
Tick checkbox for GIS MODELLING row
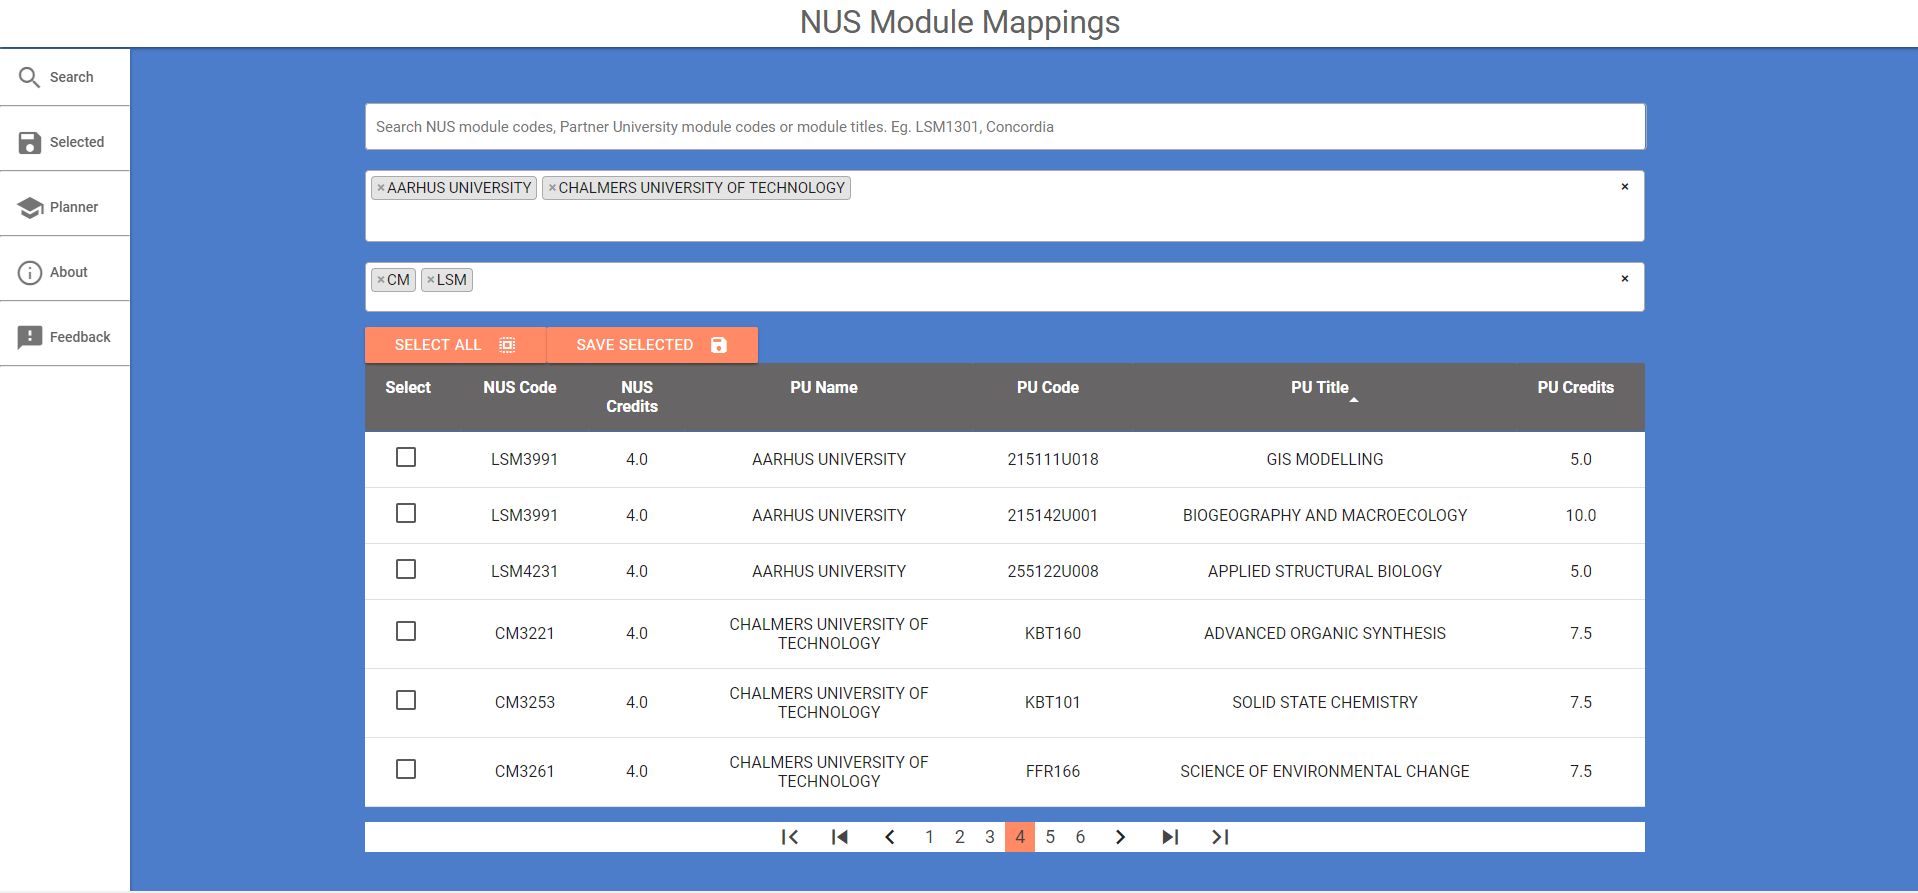pos(406,457)
